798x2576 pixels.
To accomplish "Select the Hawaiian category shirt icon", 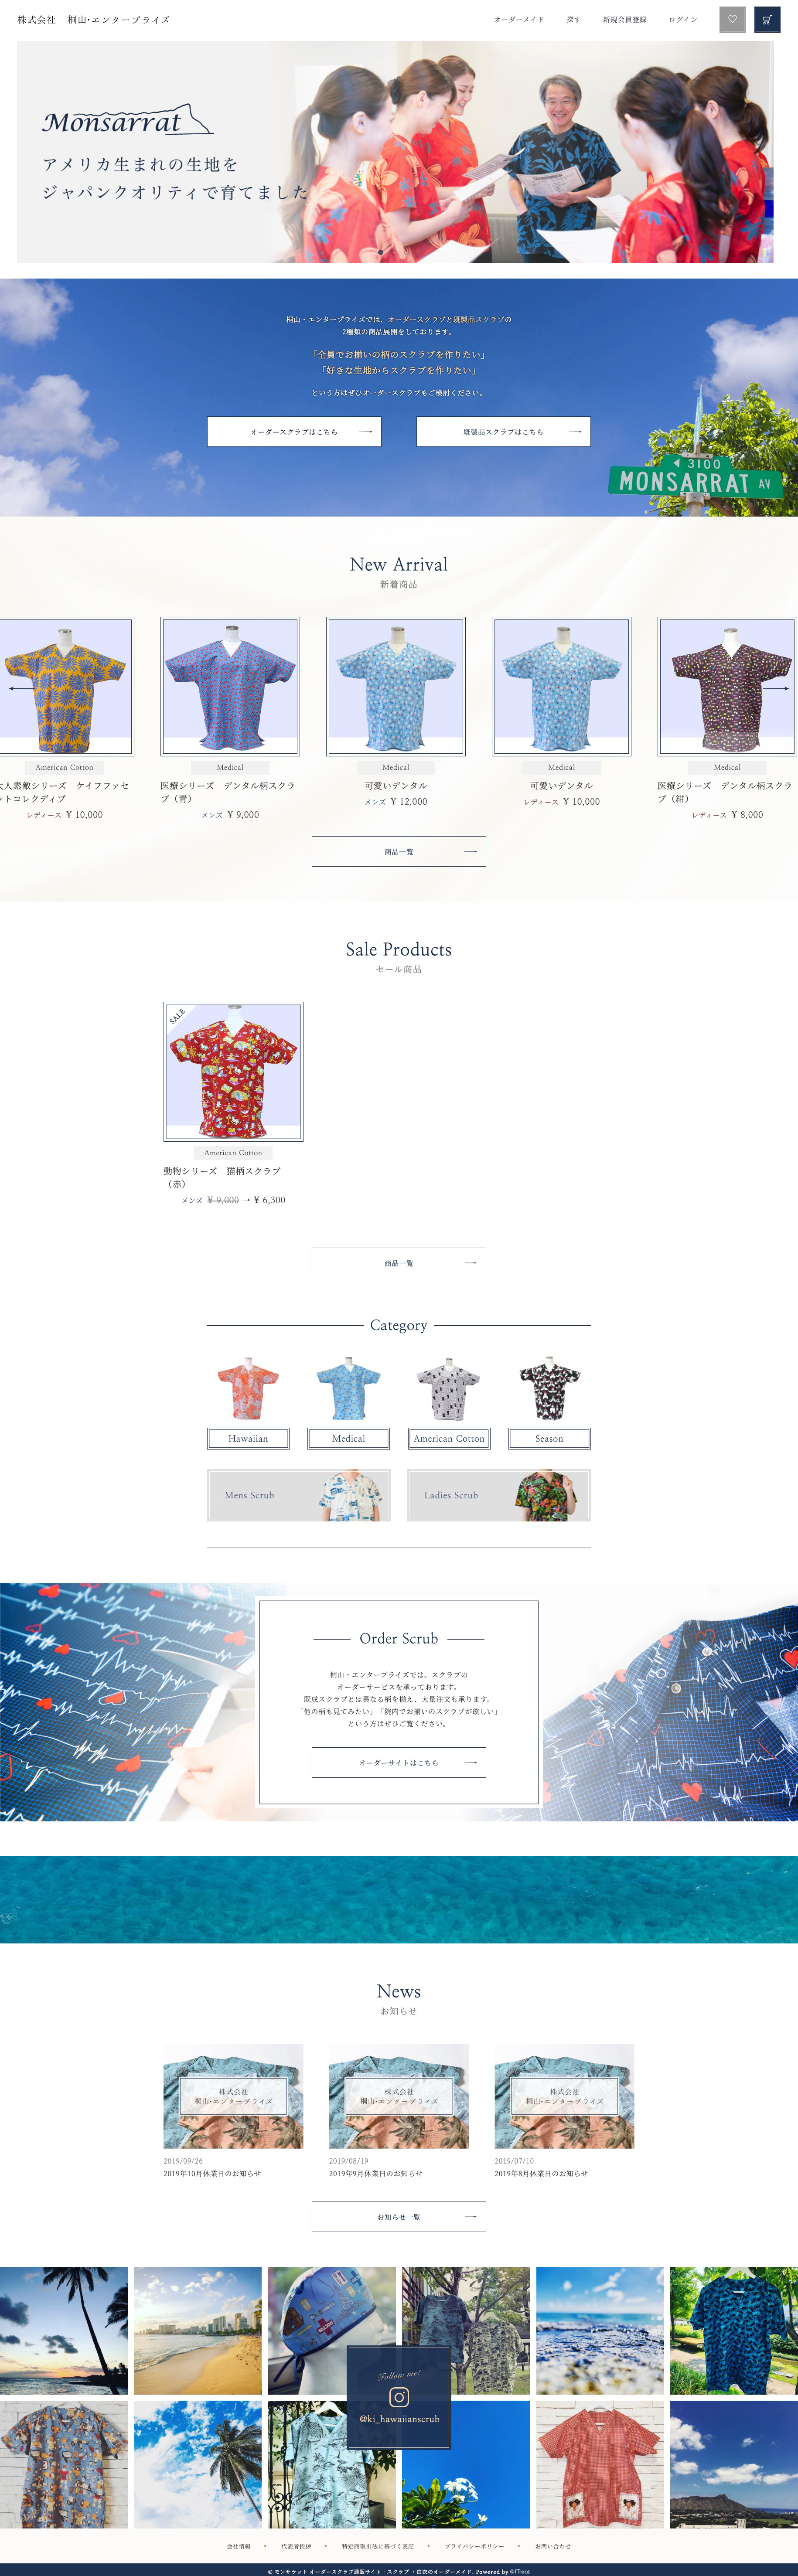I will [248, 1388].
